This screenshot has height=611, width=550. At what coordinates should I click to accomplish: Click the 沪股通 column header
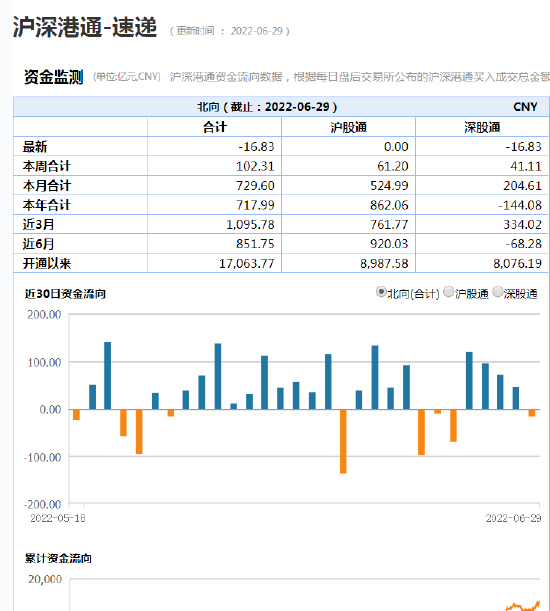point(348,127)
